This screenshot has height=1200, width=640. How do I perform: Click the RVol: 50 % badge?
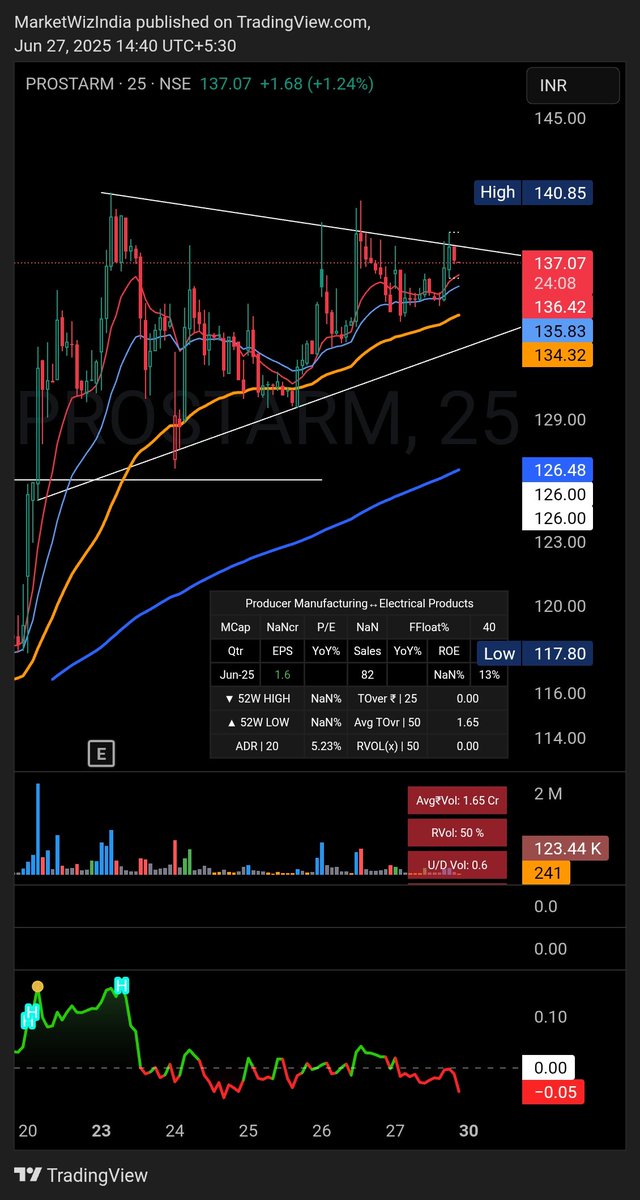(x=458, y=832)
